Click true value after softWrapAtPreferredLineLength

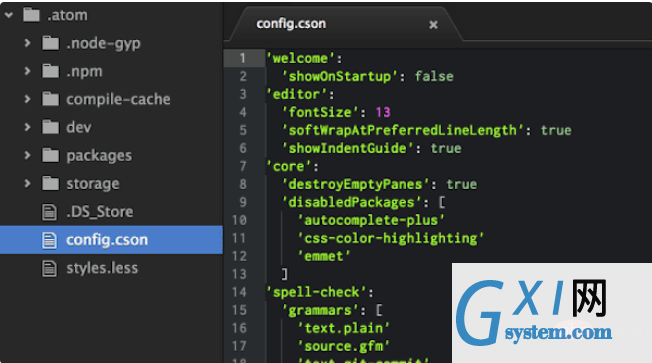point(556,131)
